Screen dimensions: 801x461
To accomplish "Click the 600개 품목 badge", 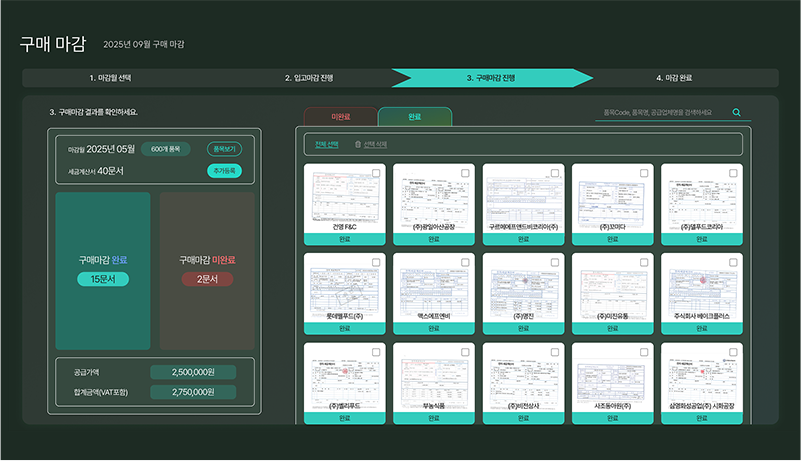I will [x=165, y=149].
